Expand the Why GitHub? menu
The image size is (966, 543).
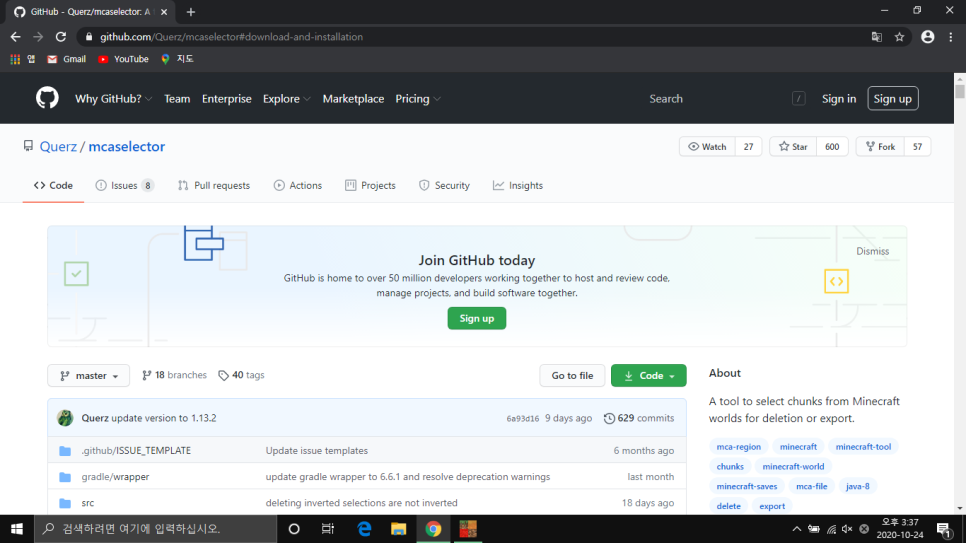pos(114,99)
